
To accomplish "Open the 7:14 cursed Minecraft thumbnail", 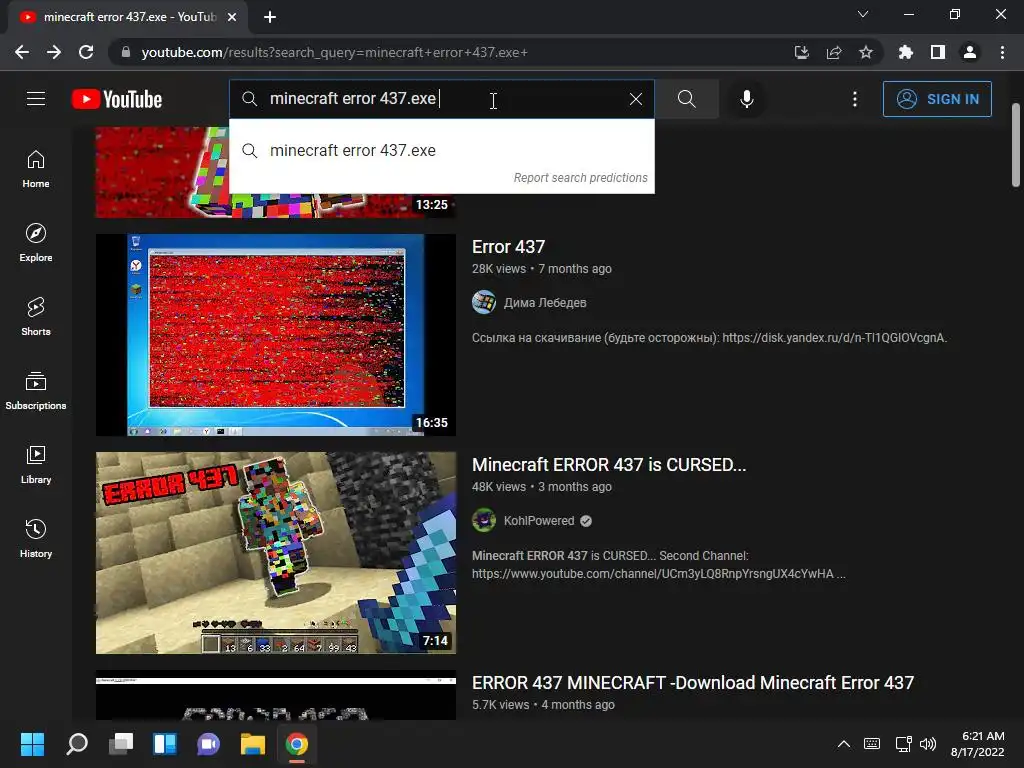I will coord(276,553).
